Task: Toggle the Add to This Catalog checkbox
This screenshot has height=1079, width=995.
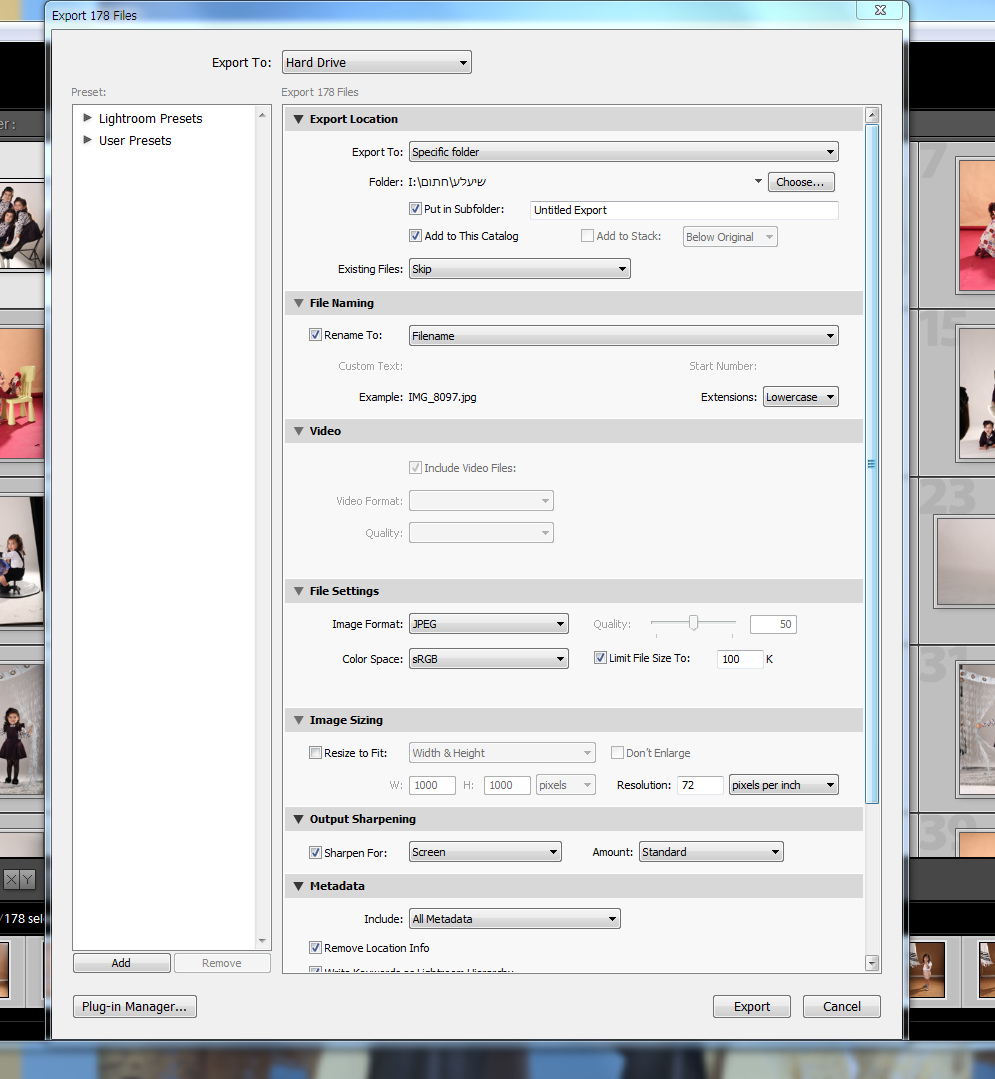Action: pyautogui.click(x=416, y=235)
